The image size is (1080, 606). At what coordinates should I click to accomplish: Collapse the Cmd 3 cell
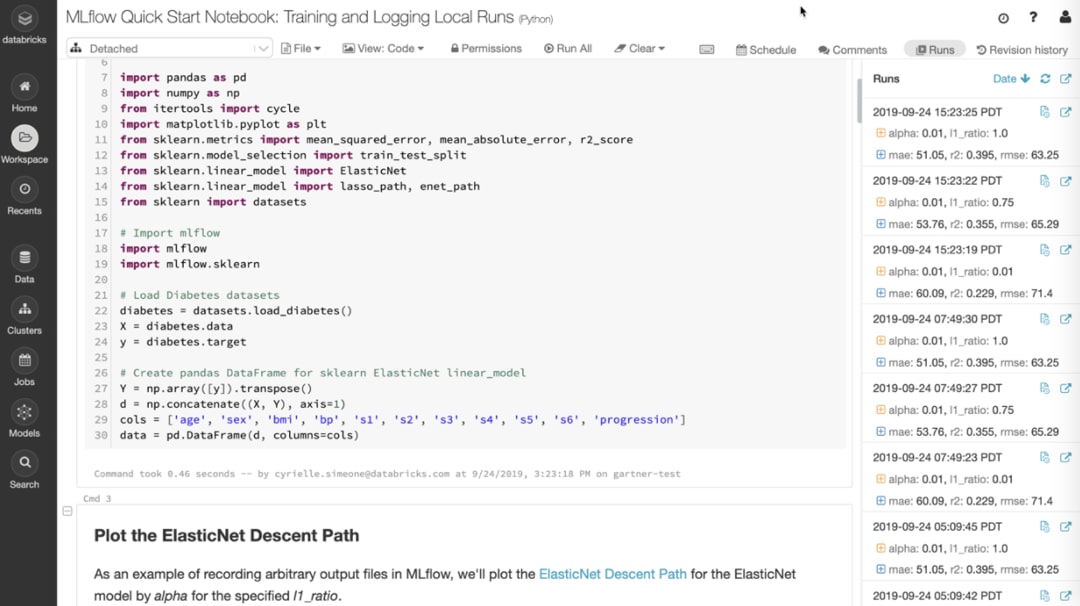click(67, 511)
